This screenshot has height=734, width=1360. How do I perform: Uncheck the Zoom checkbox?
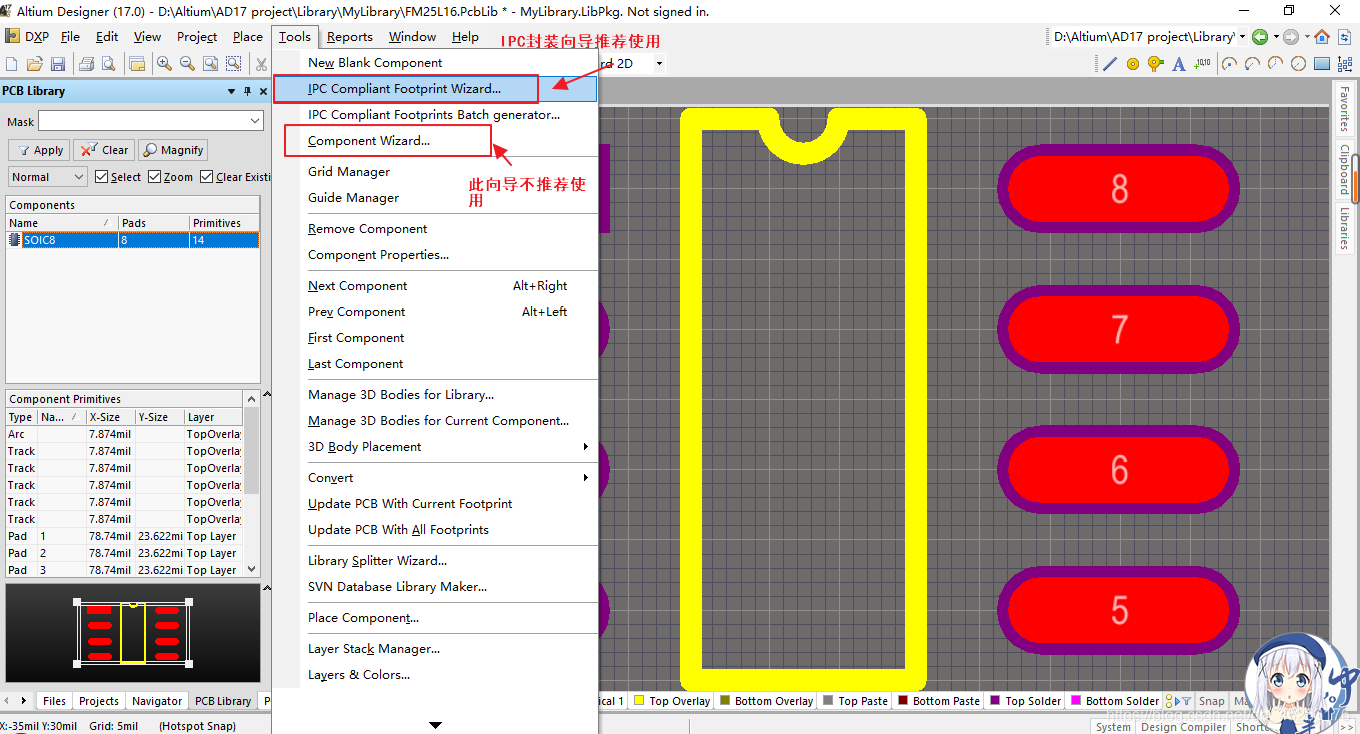pos(155,177)
